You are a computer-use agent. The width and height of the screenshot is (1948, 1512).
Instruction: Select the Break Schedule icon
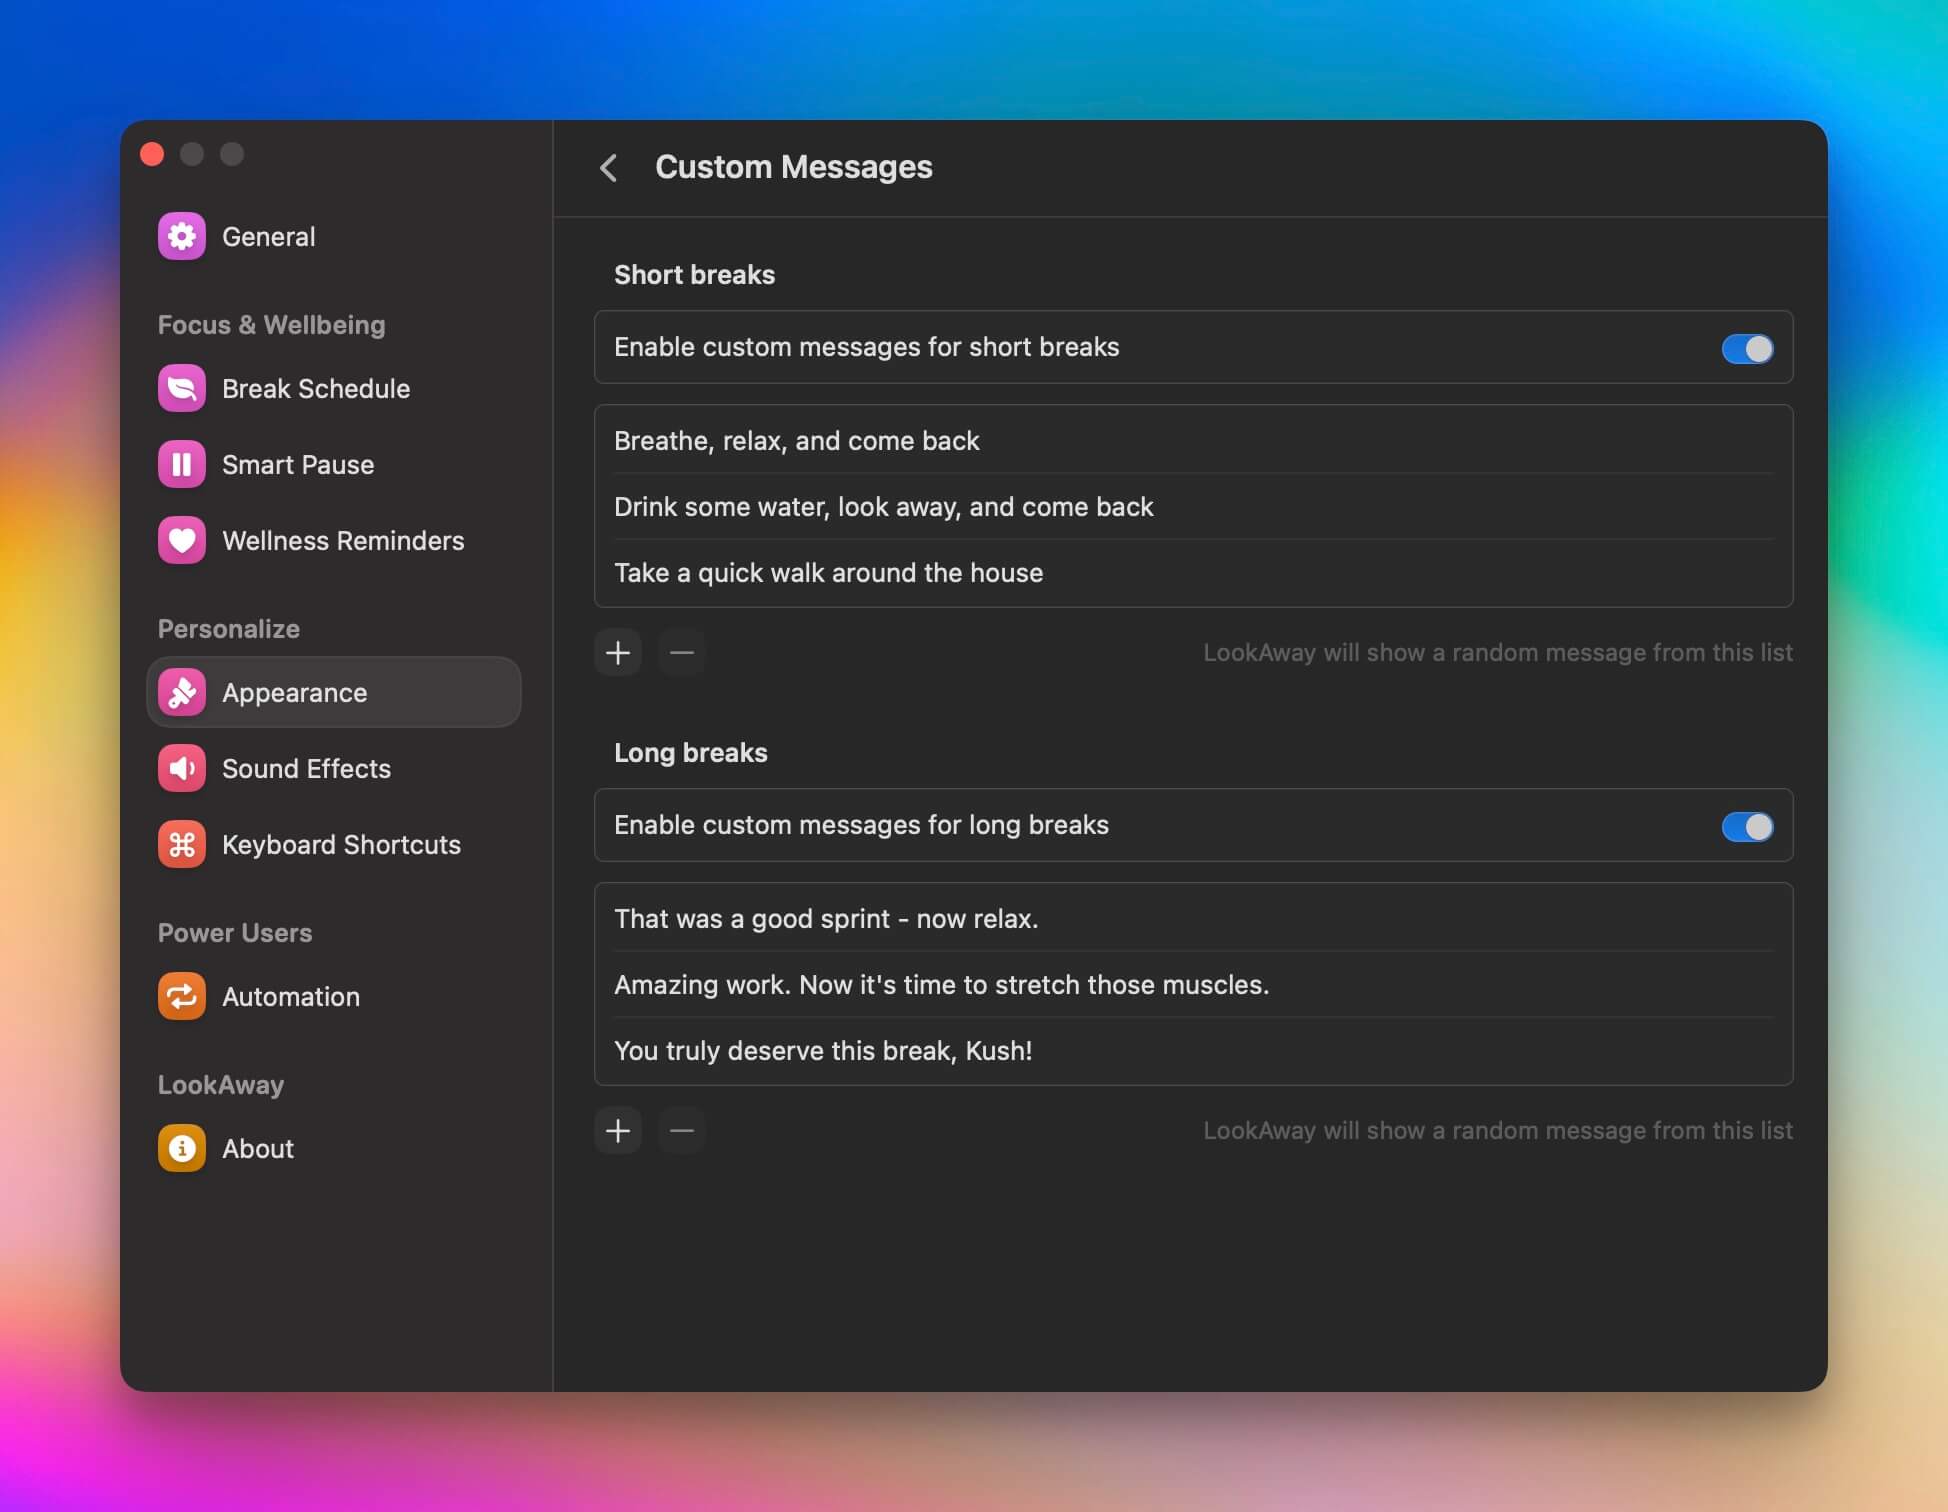click(x=182, y=388)
